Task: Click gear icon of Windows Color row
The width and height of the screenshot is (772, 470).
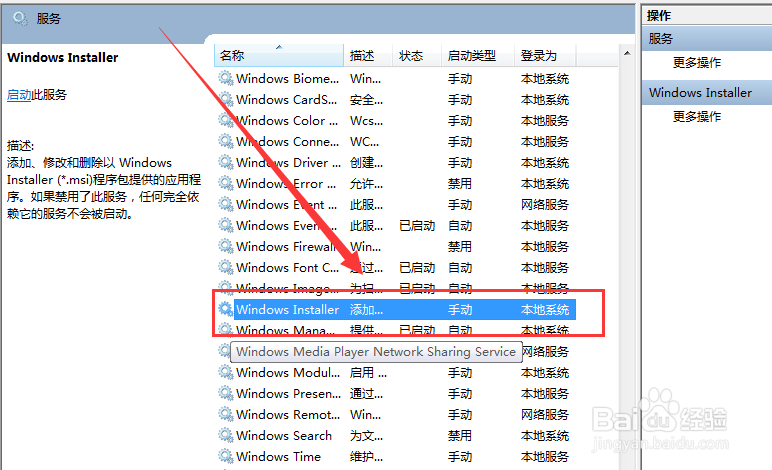Action: tap(226, 120)
